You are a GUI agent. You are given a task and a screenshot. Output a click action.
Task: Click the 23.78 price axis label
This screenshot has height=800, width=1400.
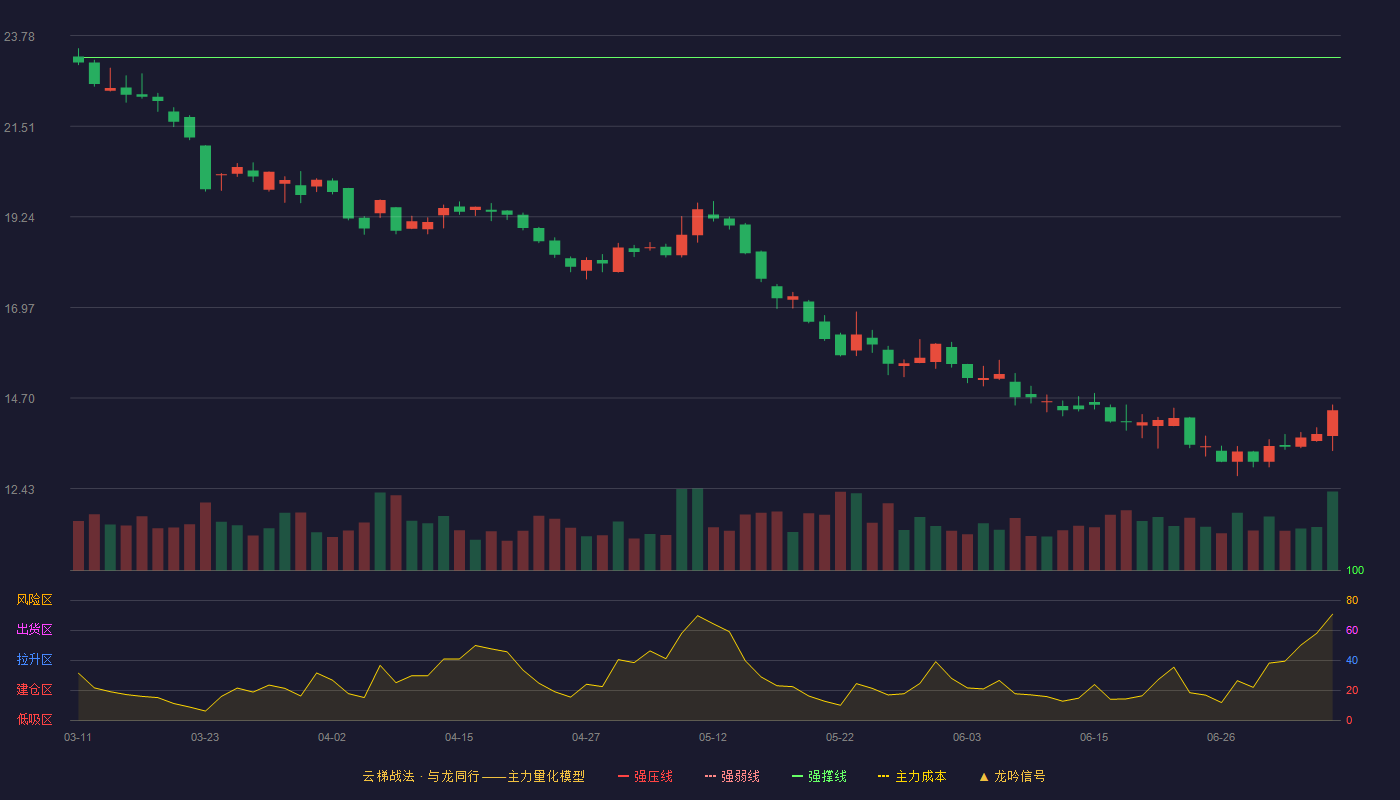point(19,37)
